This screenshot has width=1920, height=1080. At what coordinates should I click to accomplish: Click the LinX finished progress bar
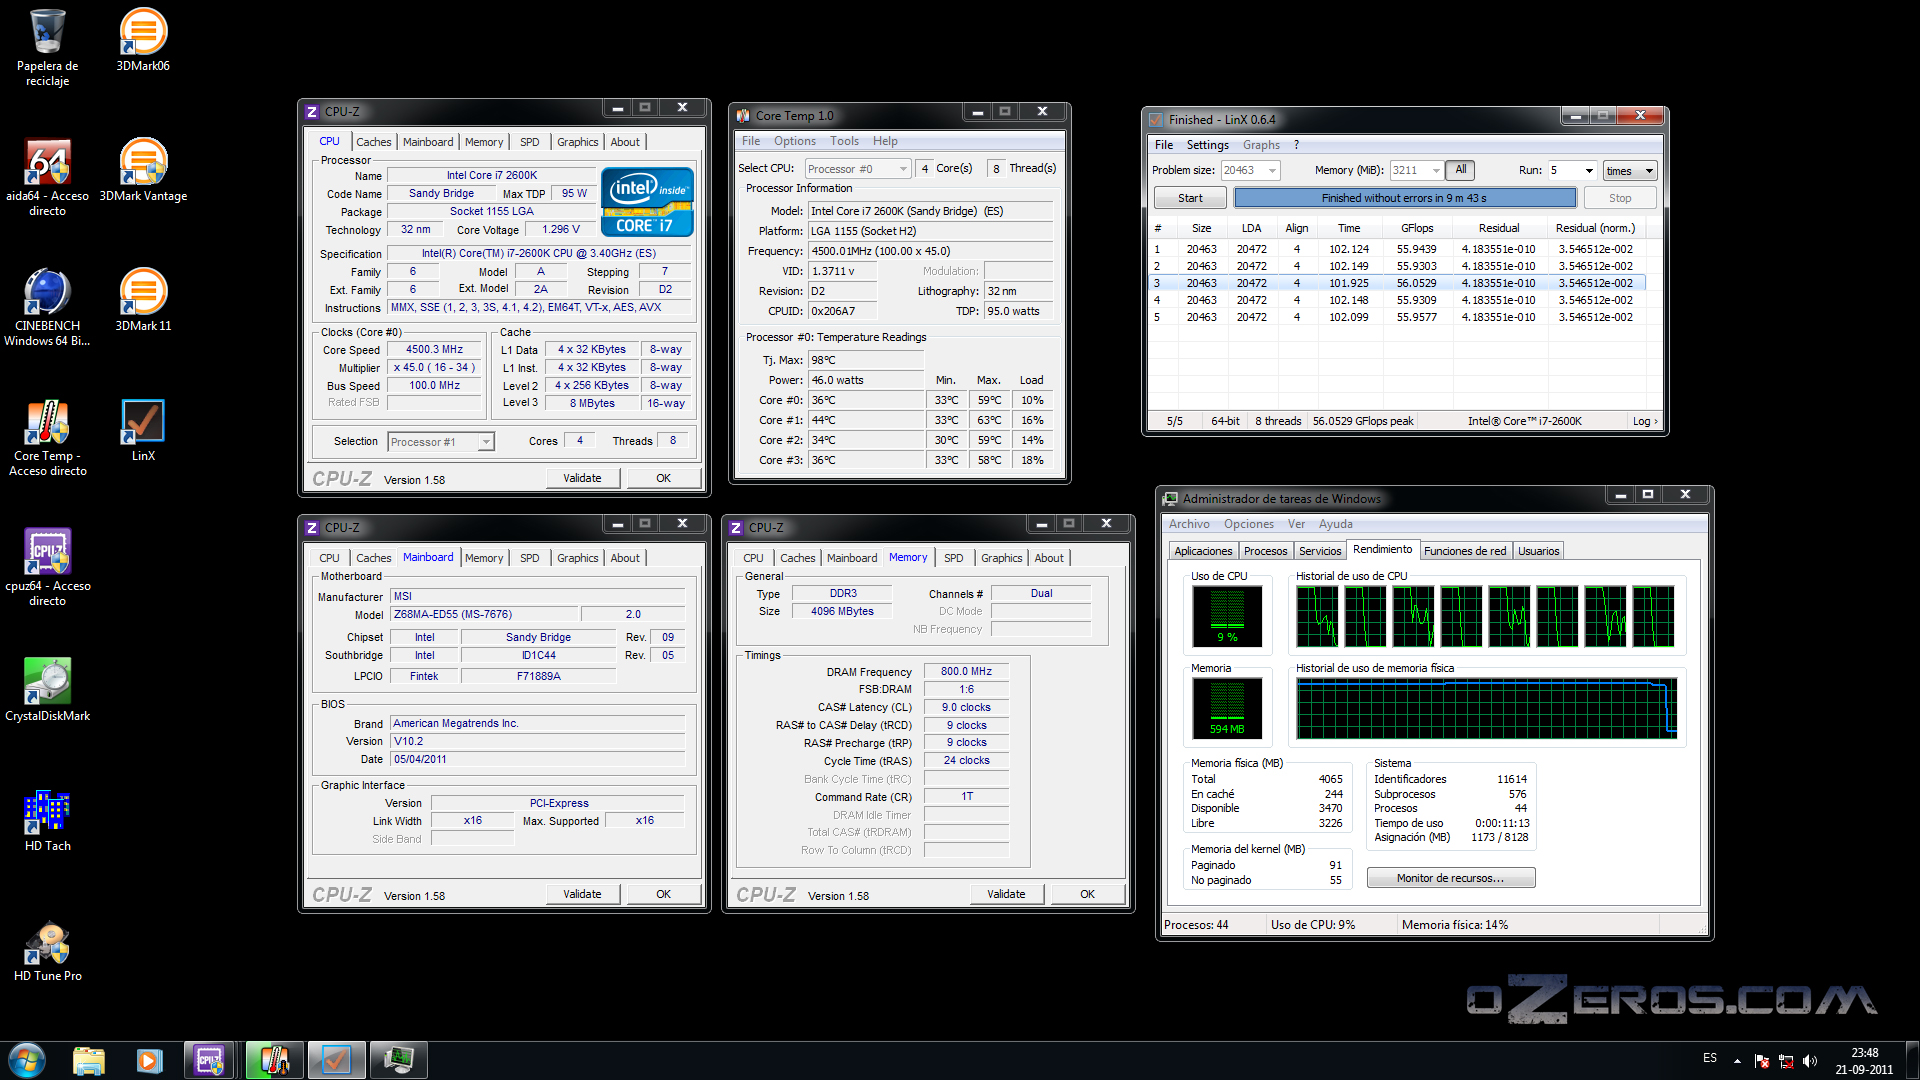[x=1404, y=198]
